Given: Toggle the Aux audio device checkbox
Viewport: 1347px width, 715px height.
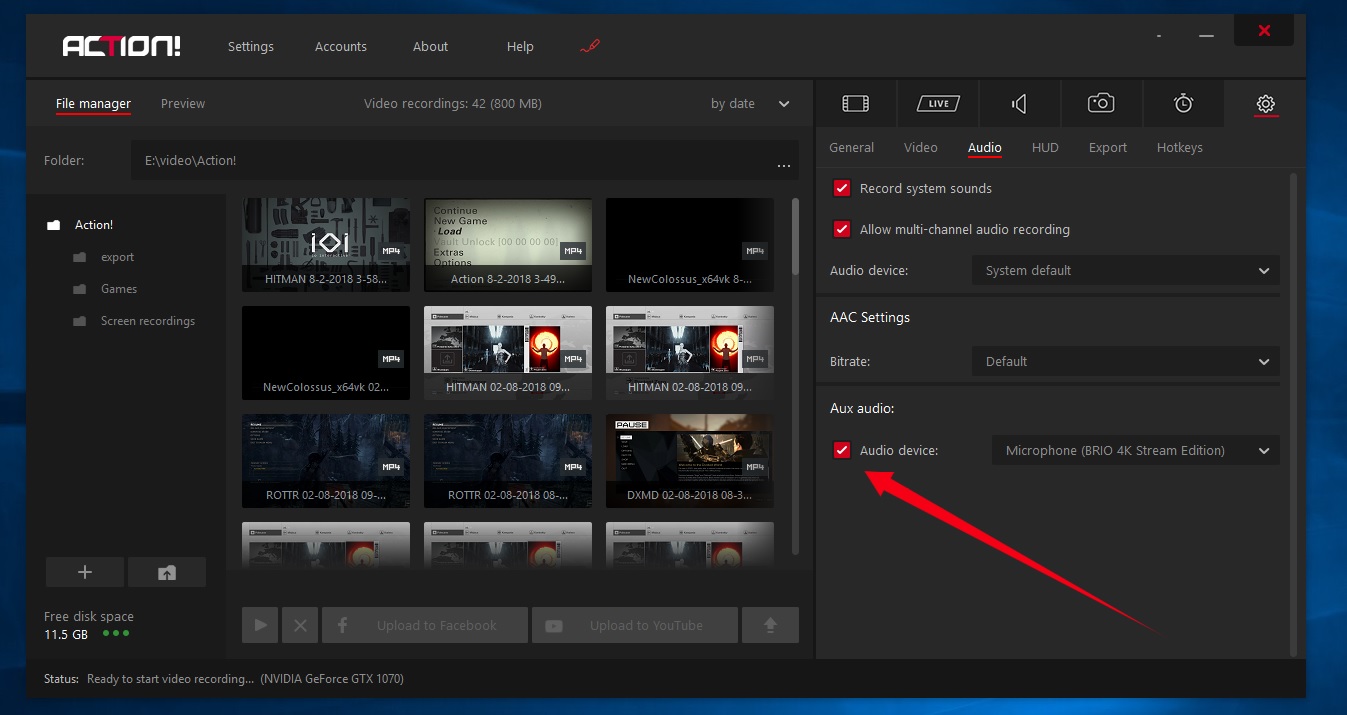Looking at the screenshot, I should tap(842, 450).
